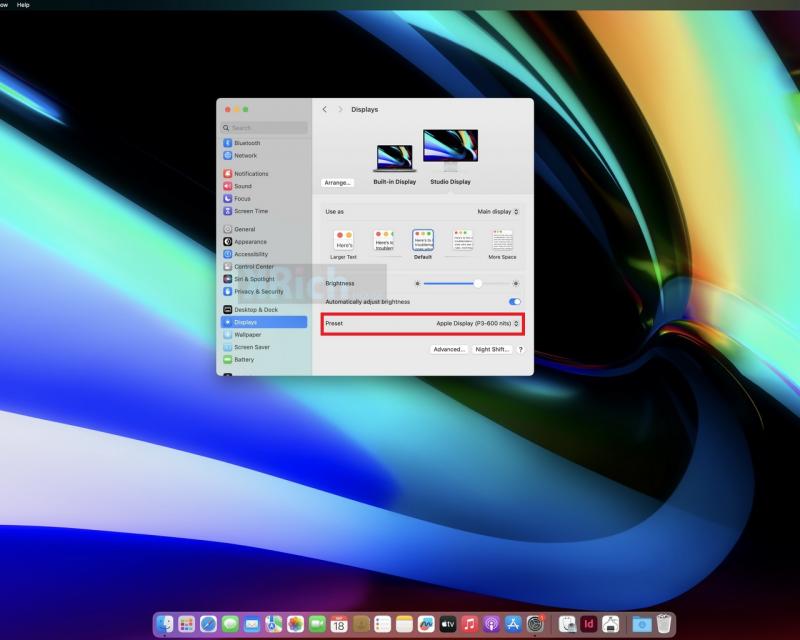This screenshot has width=800, height=640.
Task: Go to Screen Time settings
Action: (250, 211)
